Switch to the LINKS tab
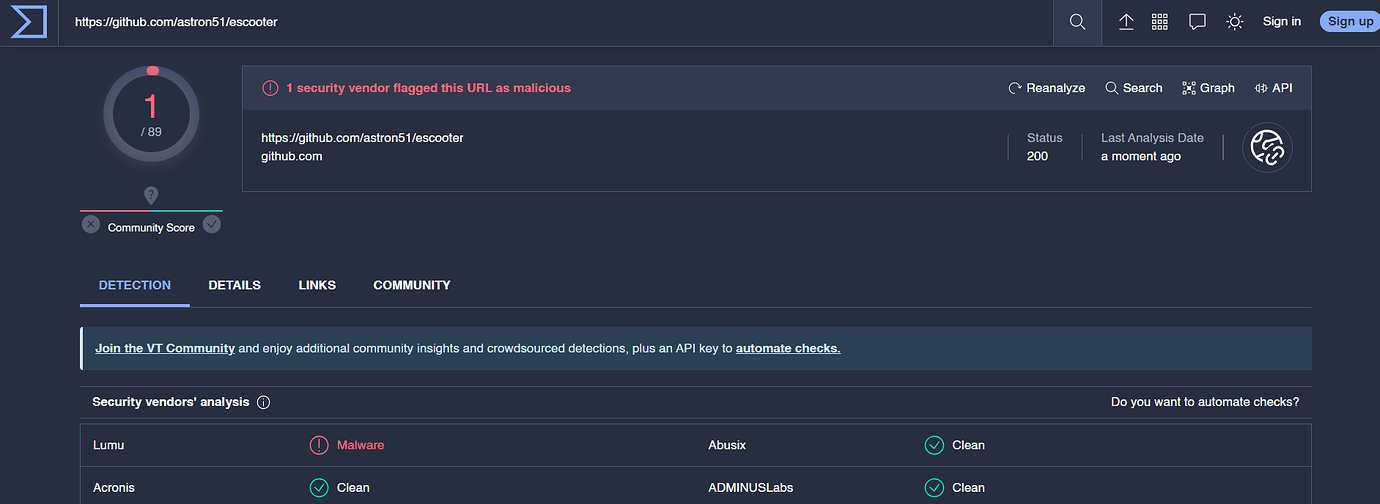 coord(317,285)
